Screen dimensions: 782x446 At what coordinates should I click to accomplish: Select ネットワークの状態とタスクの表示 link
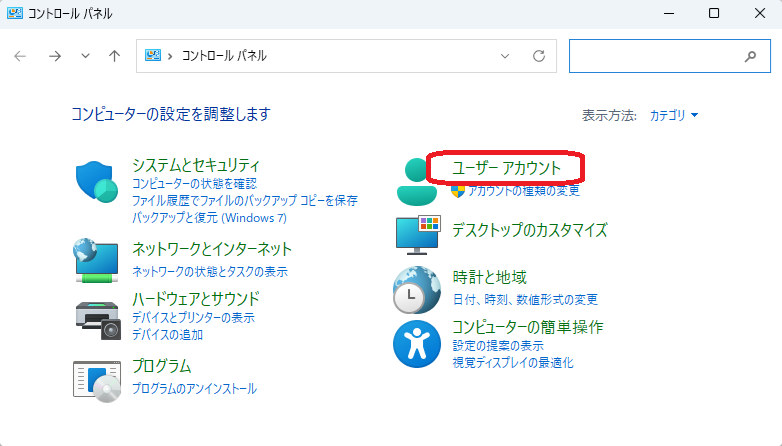[x=209, y=271]
